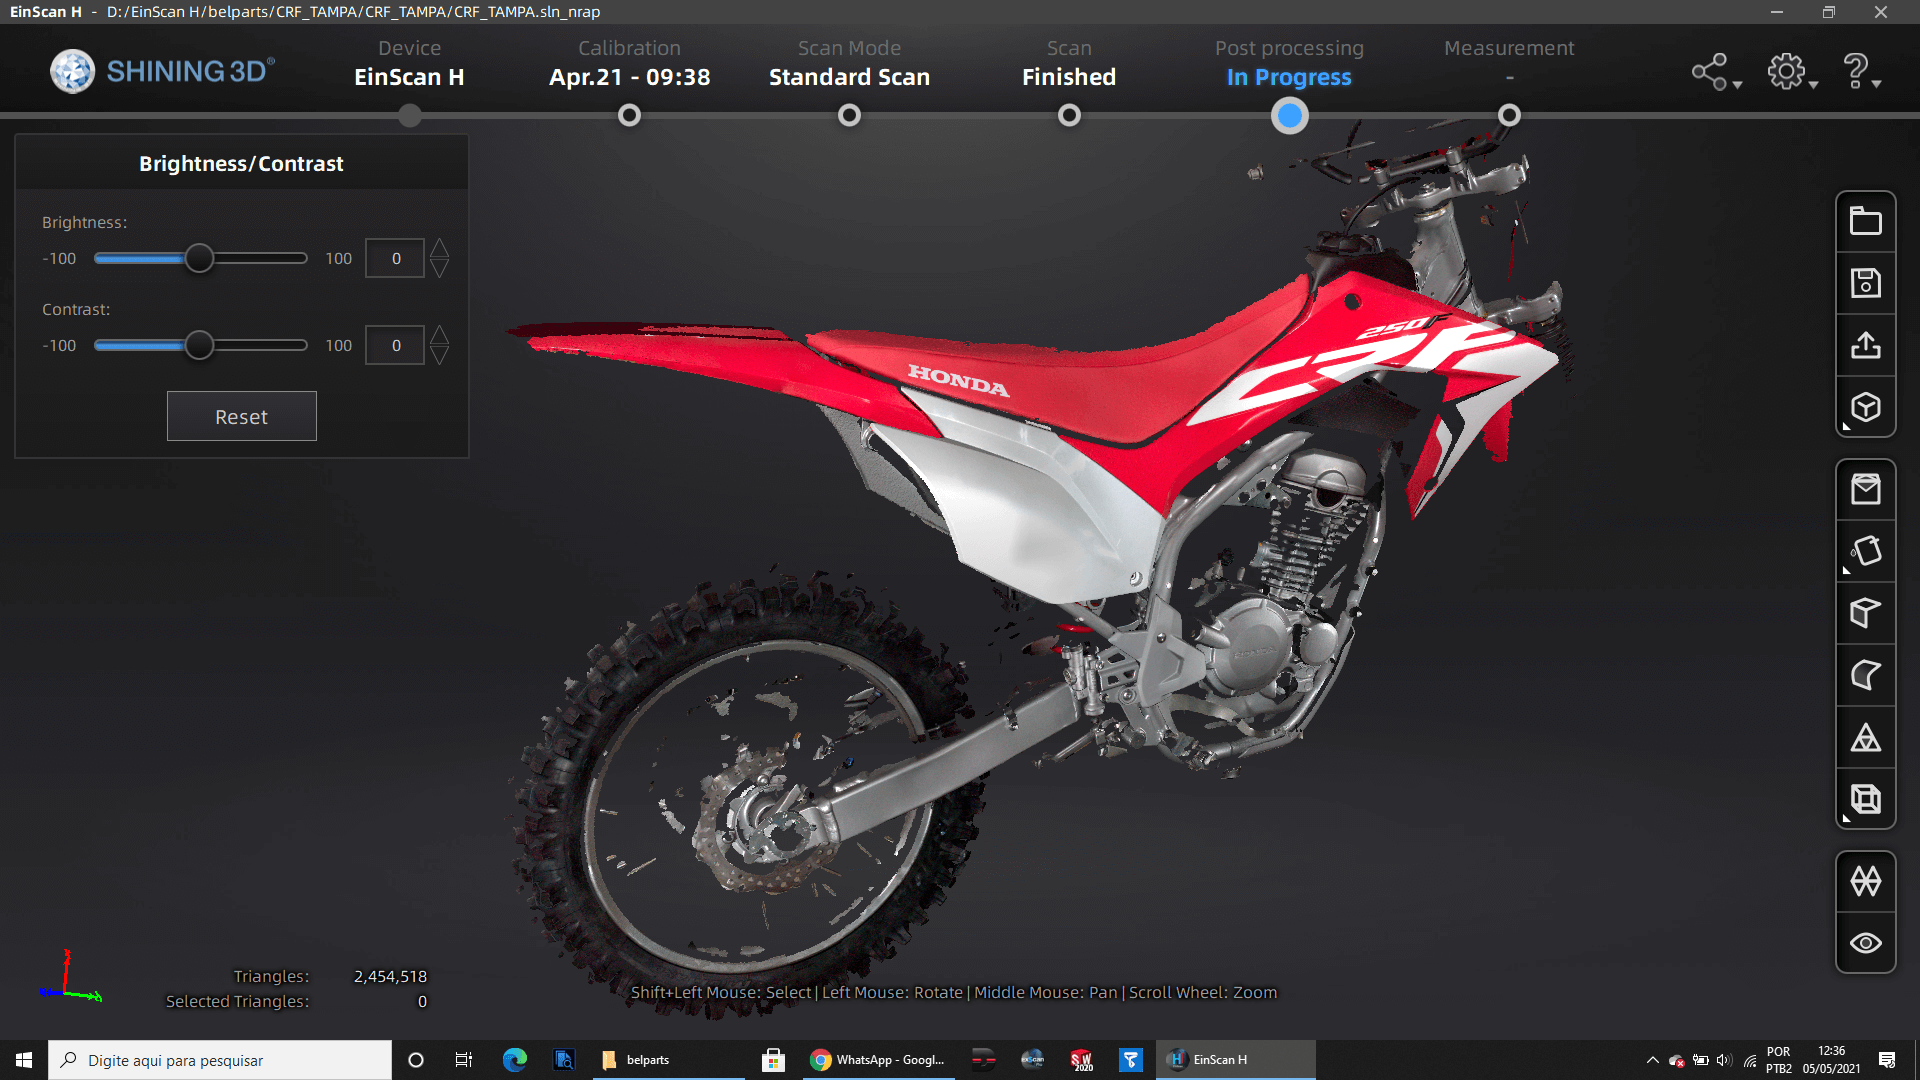Screen dimensions: 1920x1080
Task: Select the Post processing In Progress step
Action: tap(1289, 64)
